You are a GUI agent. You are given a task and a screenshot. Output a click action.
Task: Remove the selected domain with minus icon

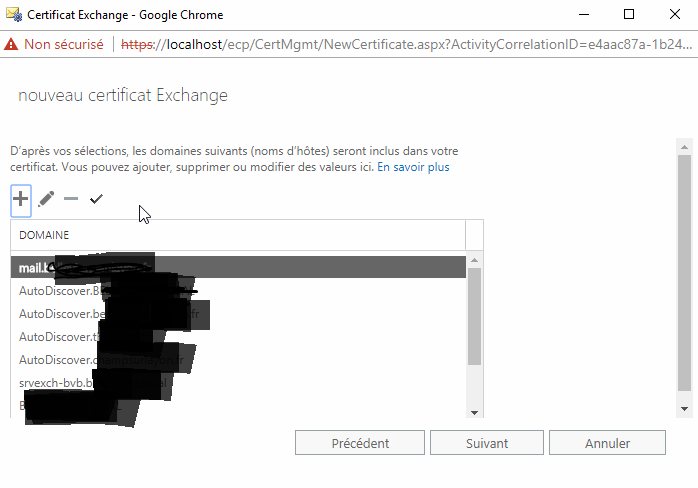(71, 199)
